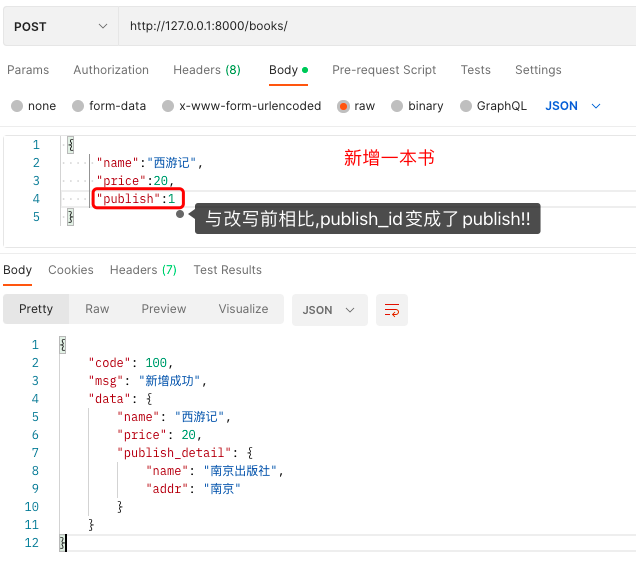Open the request Settings tab
Screen dimensions: 636x565
[538, 70]
